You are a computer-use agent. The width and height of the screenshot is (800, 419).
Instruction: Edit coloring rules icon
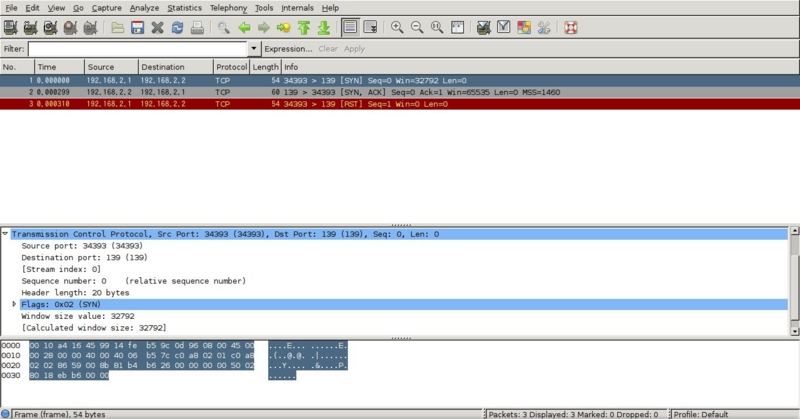point(524,28)
